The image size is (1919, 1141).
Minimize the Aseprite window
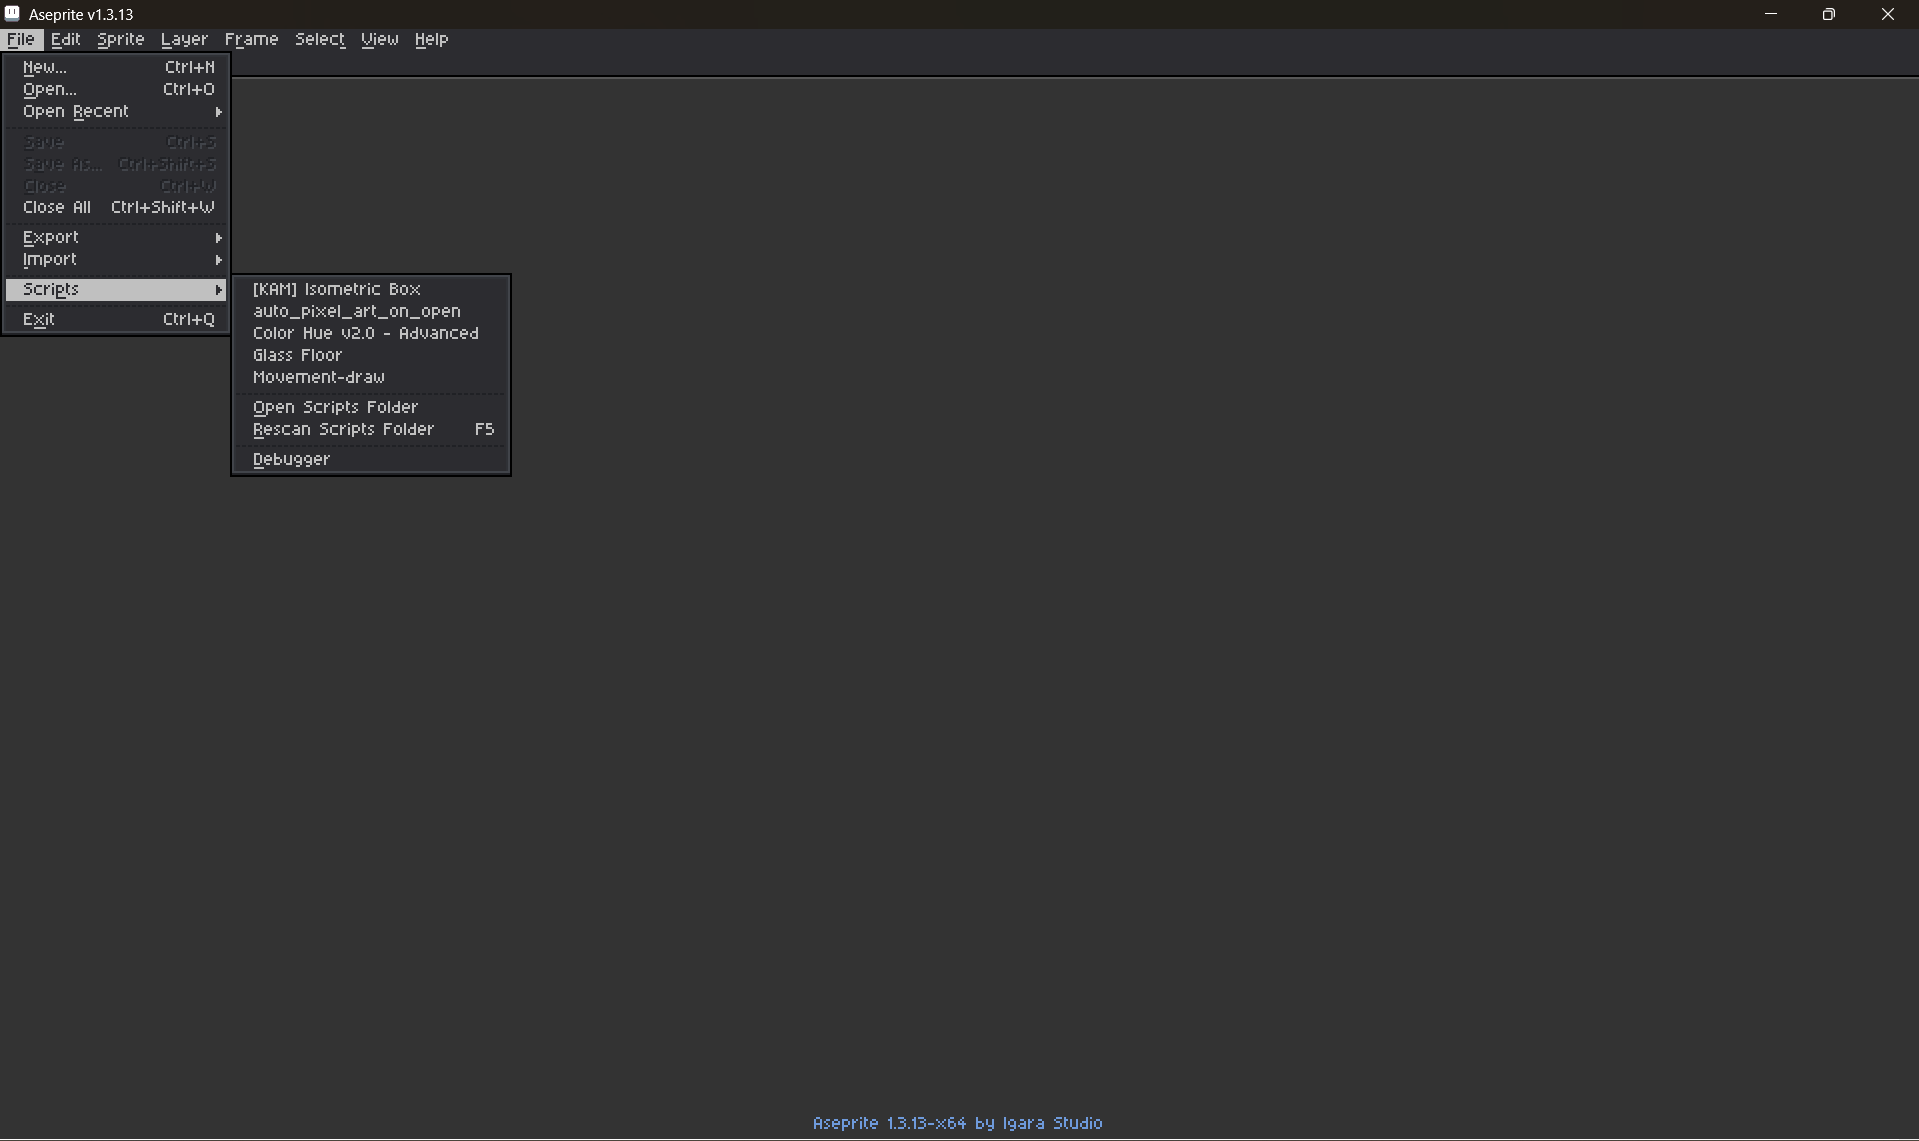click(1770, 14)
